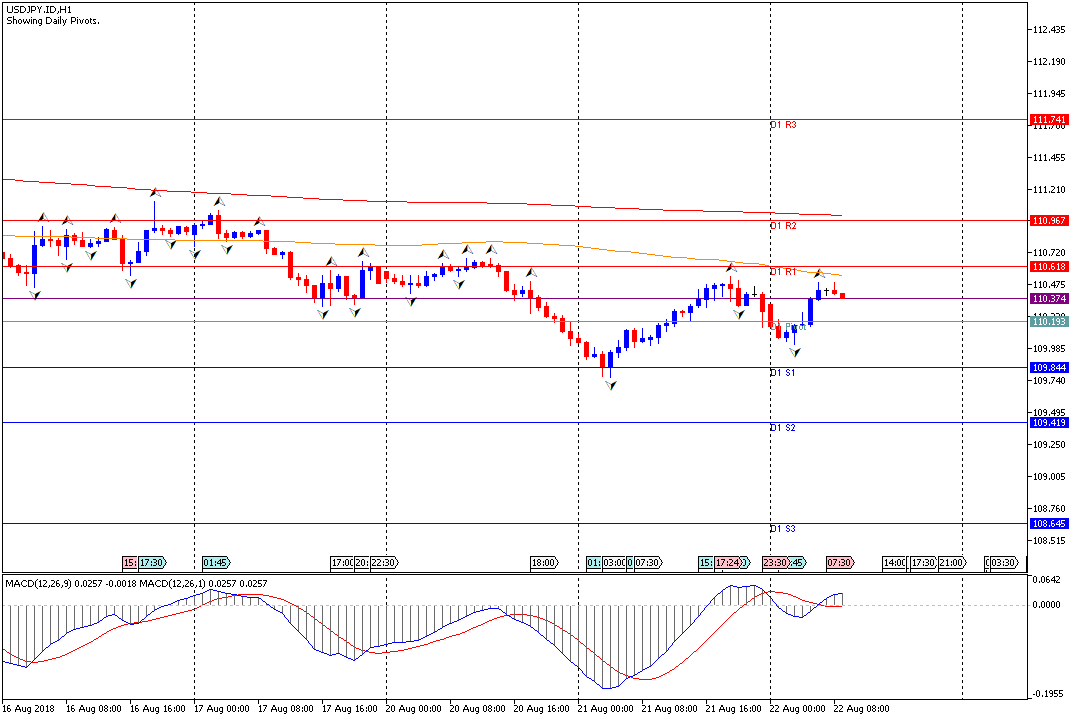
Task: Click the 20 Aug 00:00 date label
Action: pos(414,709)
